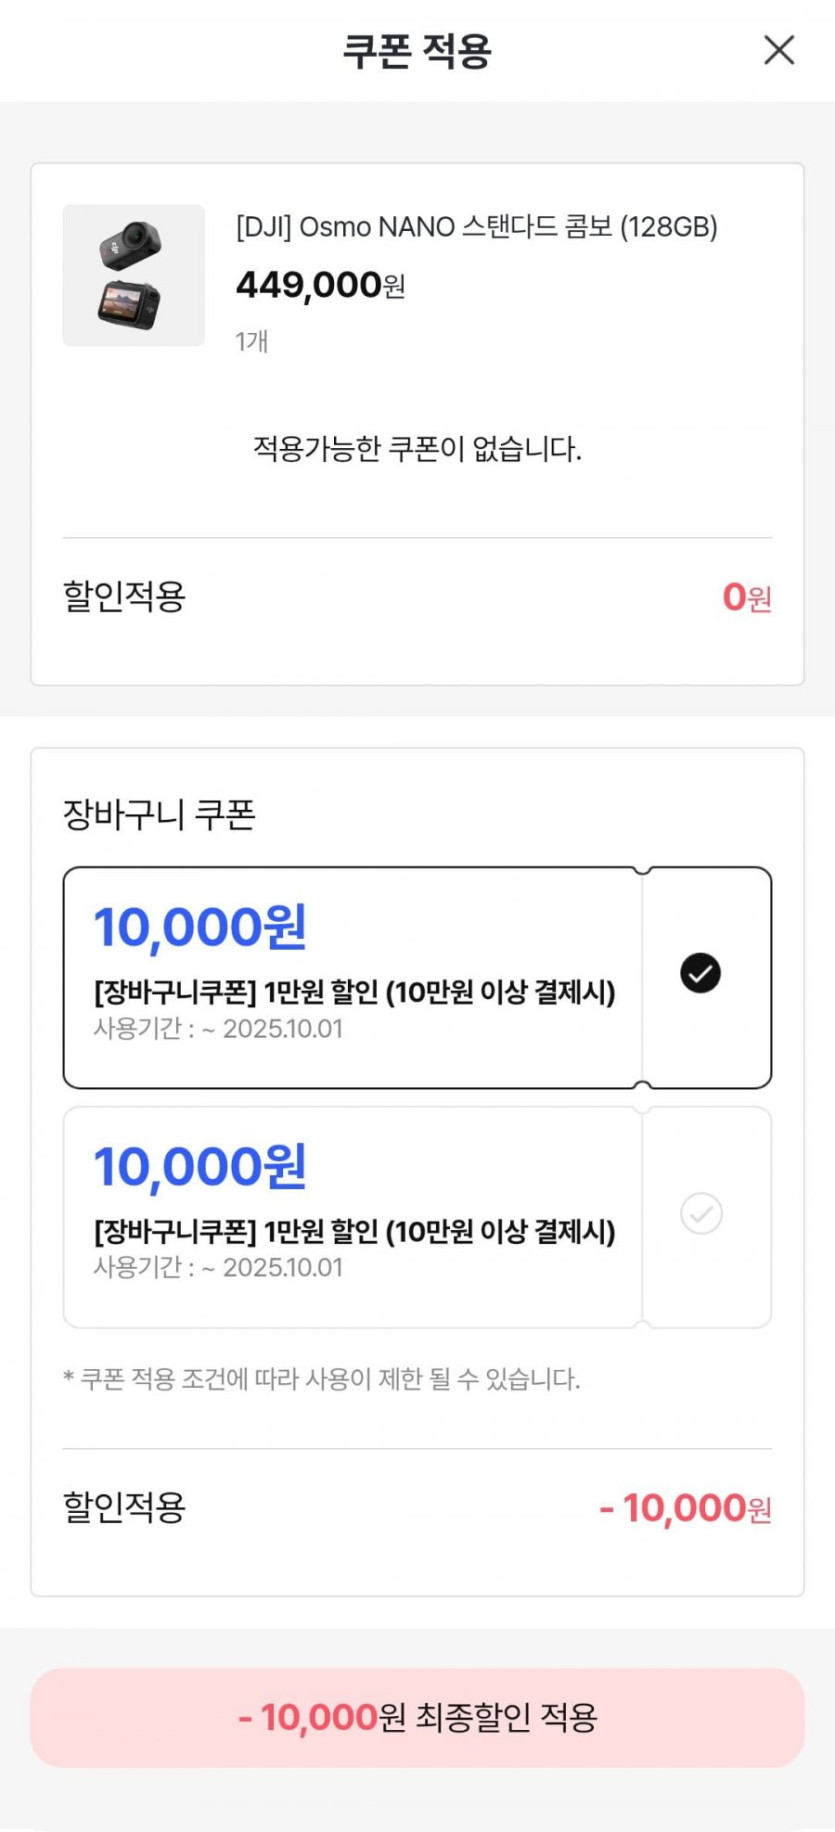Close the 쿠폰 적용 dialog with X
The height and width of the screenshot is (1832, 835).
pos(779,50)
